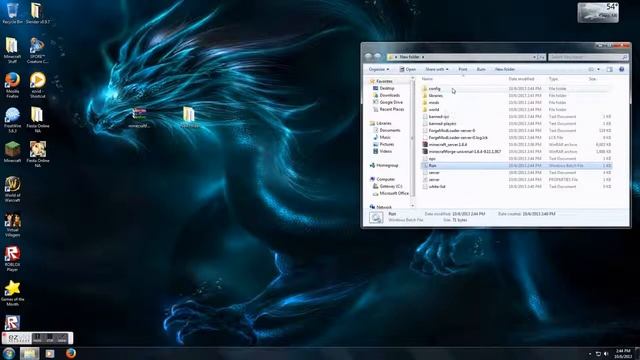Click the Windows Start orb
The height and width of the screenshot is (360, 640).
[9, 353]
